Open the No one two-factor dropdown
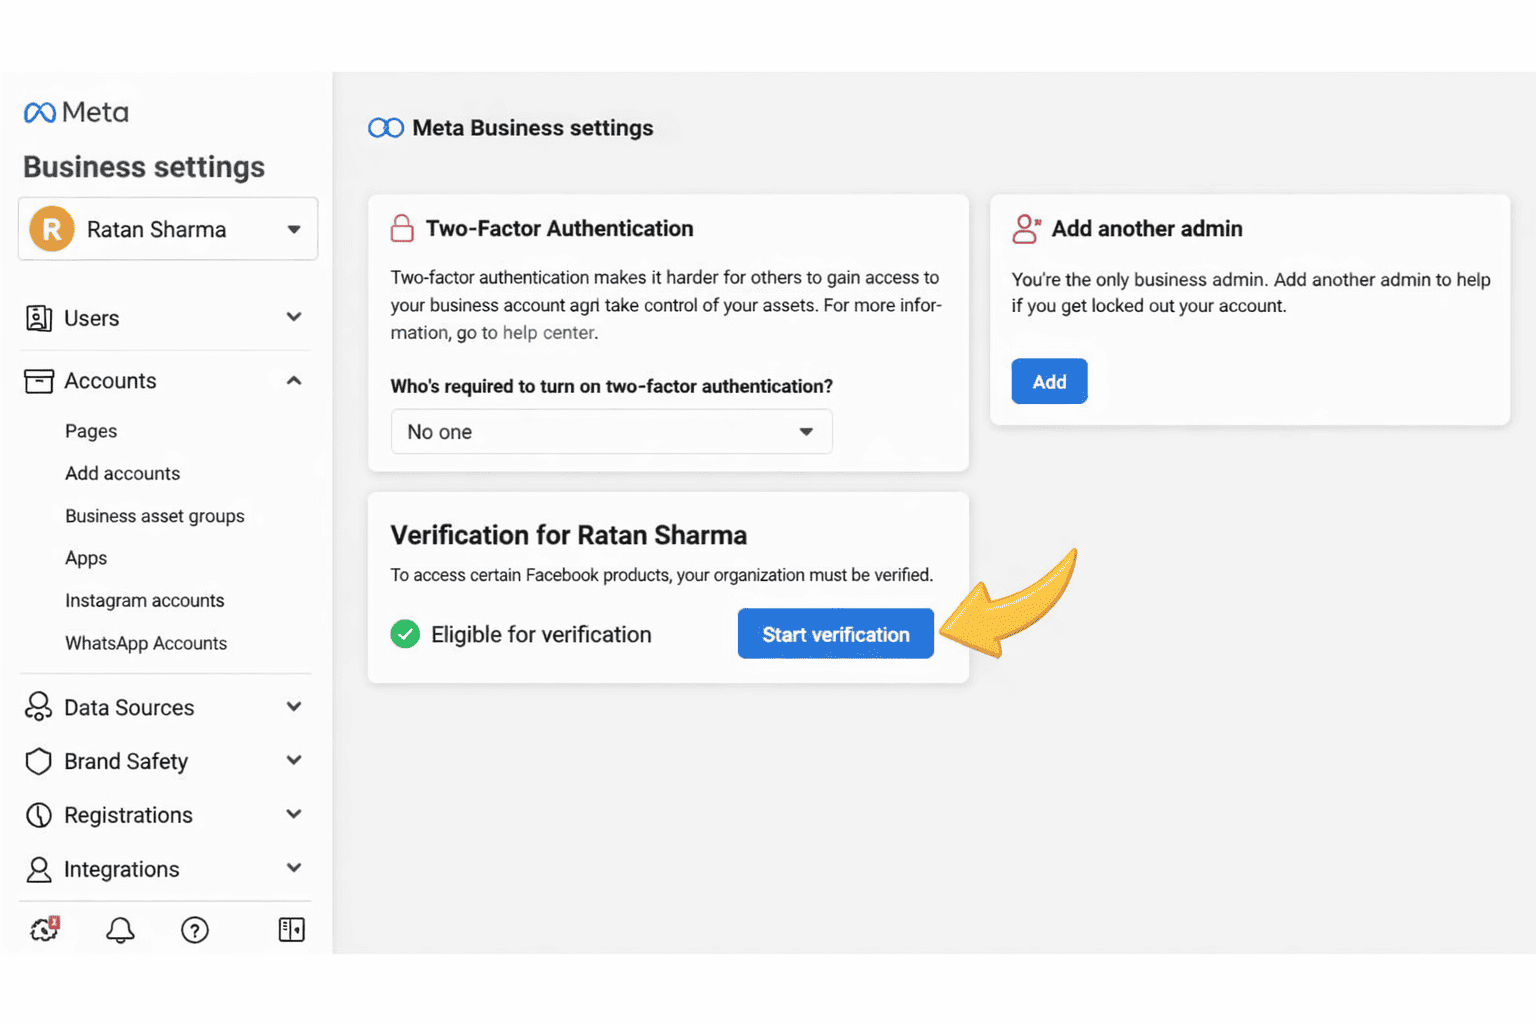 point(611,432)
